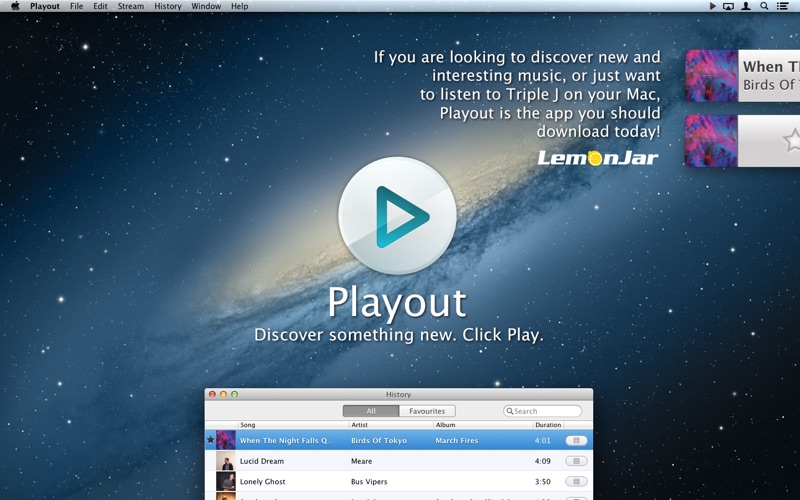The image size is (800, 500).
Task: Click the action button in the Lonely Ghost row
Action: (x=576, y=481)
